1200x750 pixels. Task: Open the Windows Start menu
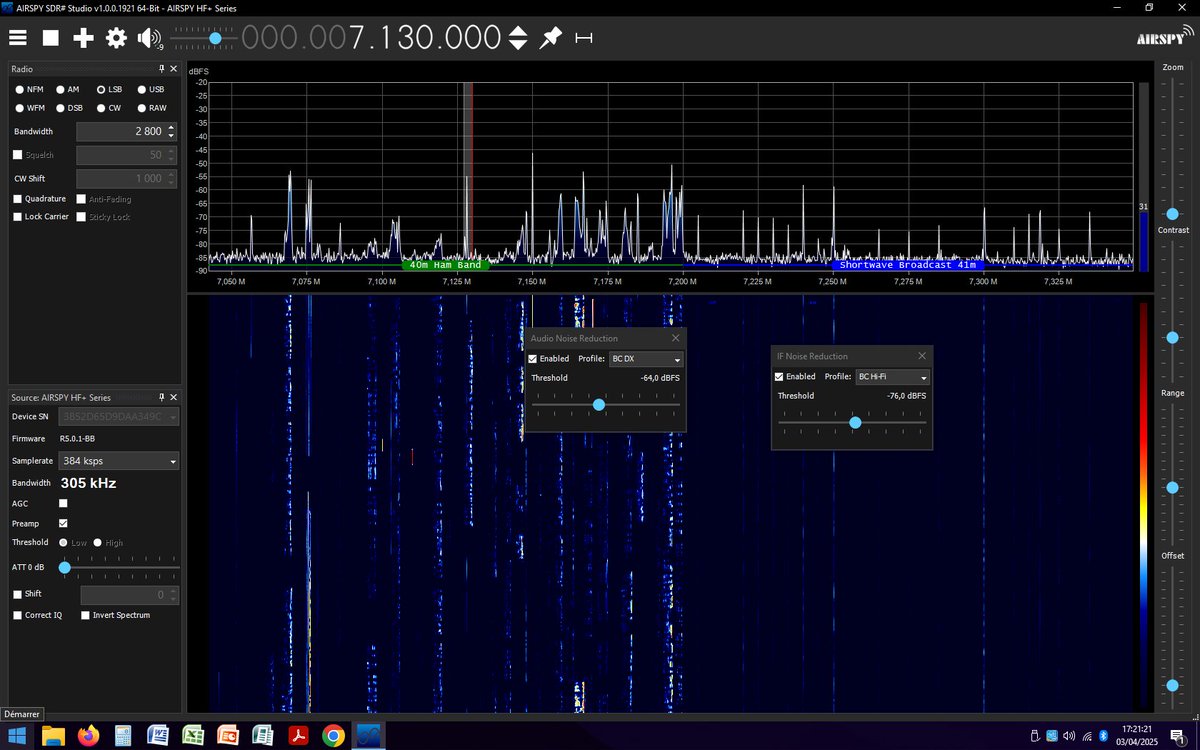point(18,736)
